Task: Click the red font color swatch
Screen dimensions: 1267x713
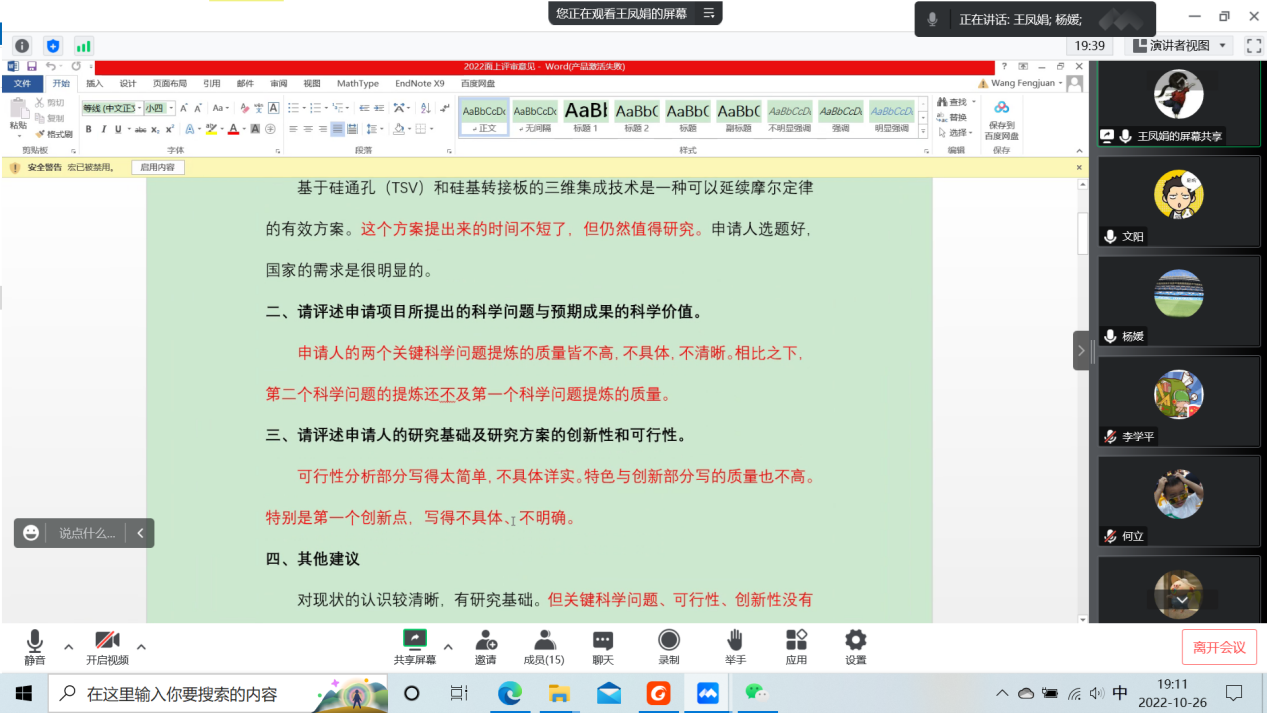Action: click(232, 129)
